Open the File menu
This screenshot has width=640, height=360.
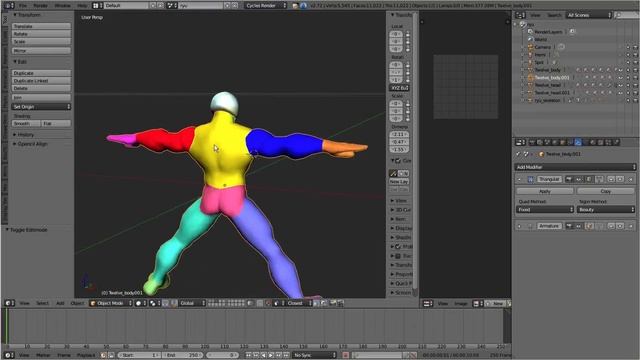tap(23, 6)
